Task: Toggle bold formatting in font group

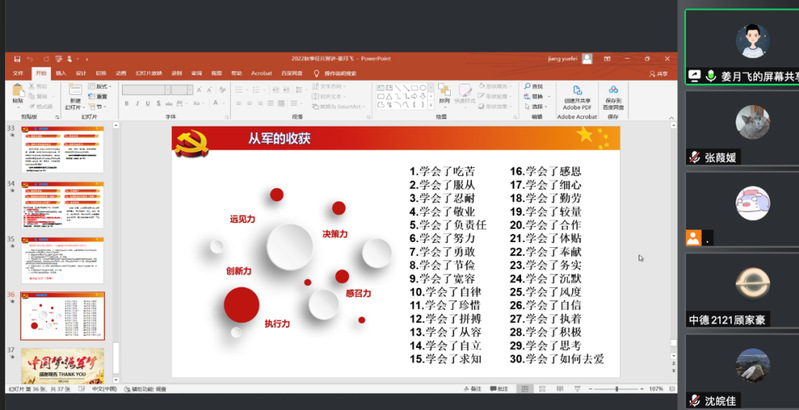Action: (x=128, y=103)
